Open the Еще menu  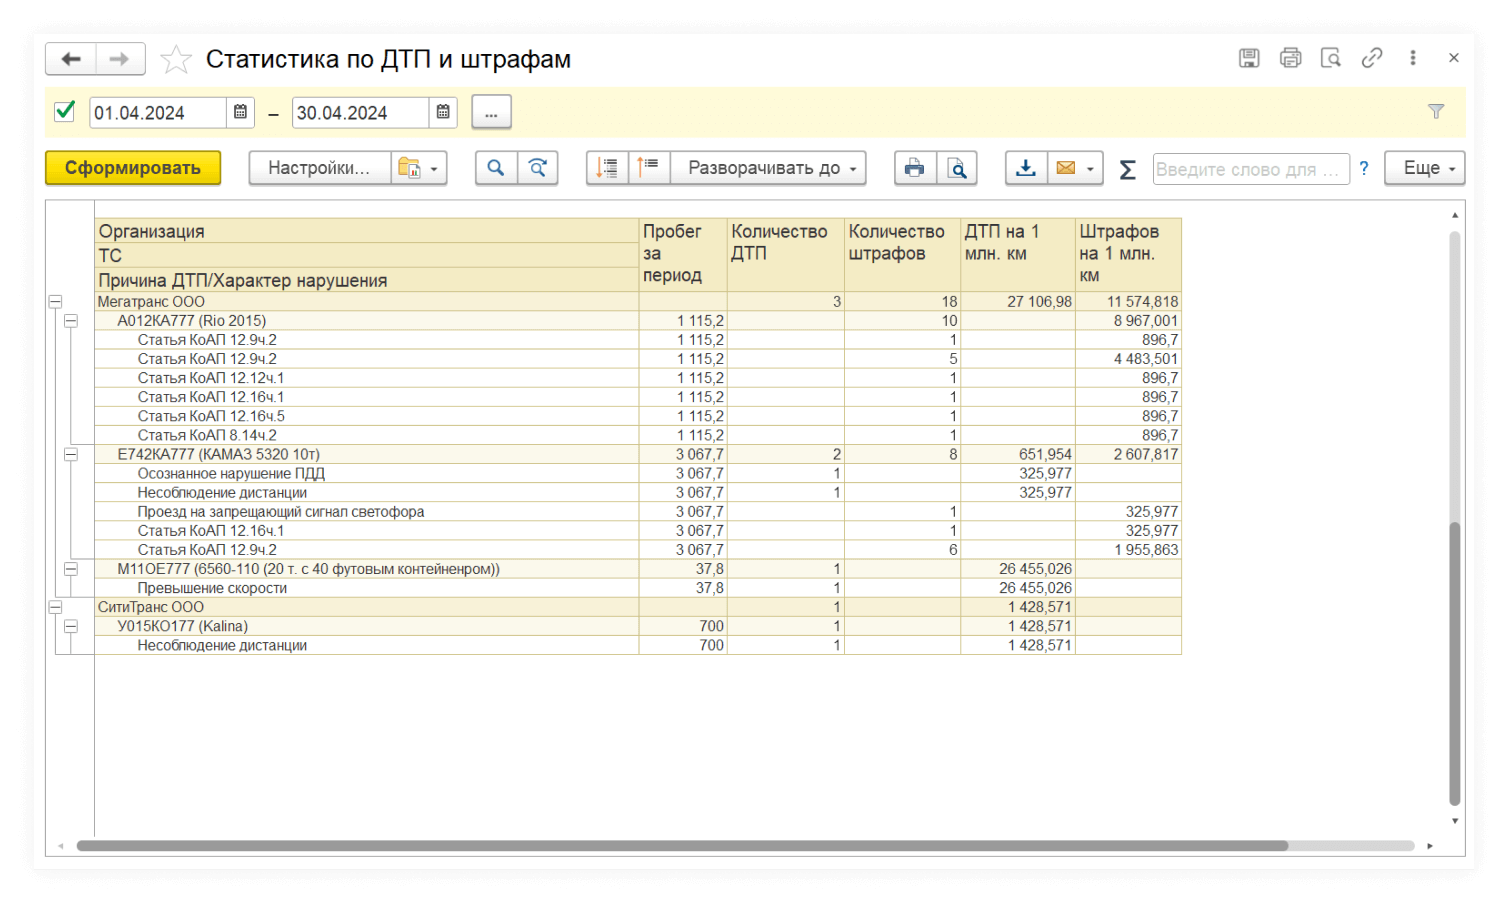click(1425, 168)
